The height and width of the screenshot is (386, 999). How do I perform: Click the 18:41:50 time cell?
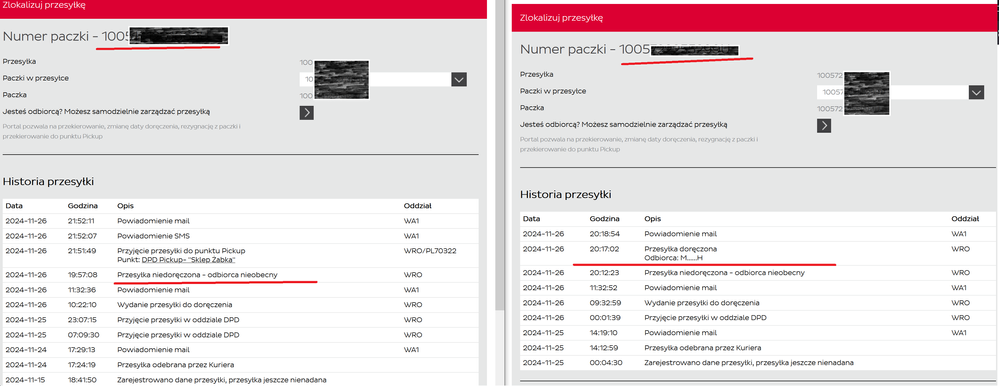pos(82,380)
